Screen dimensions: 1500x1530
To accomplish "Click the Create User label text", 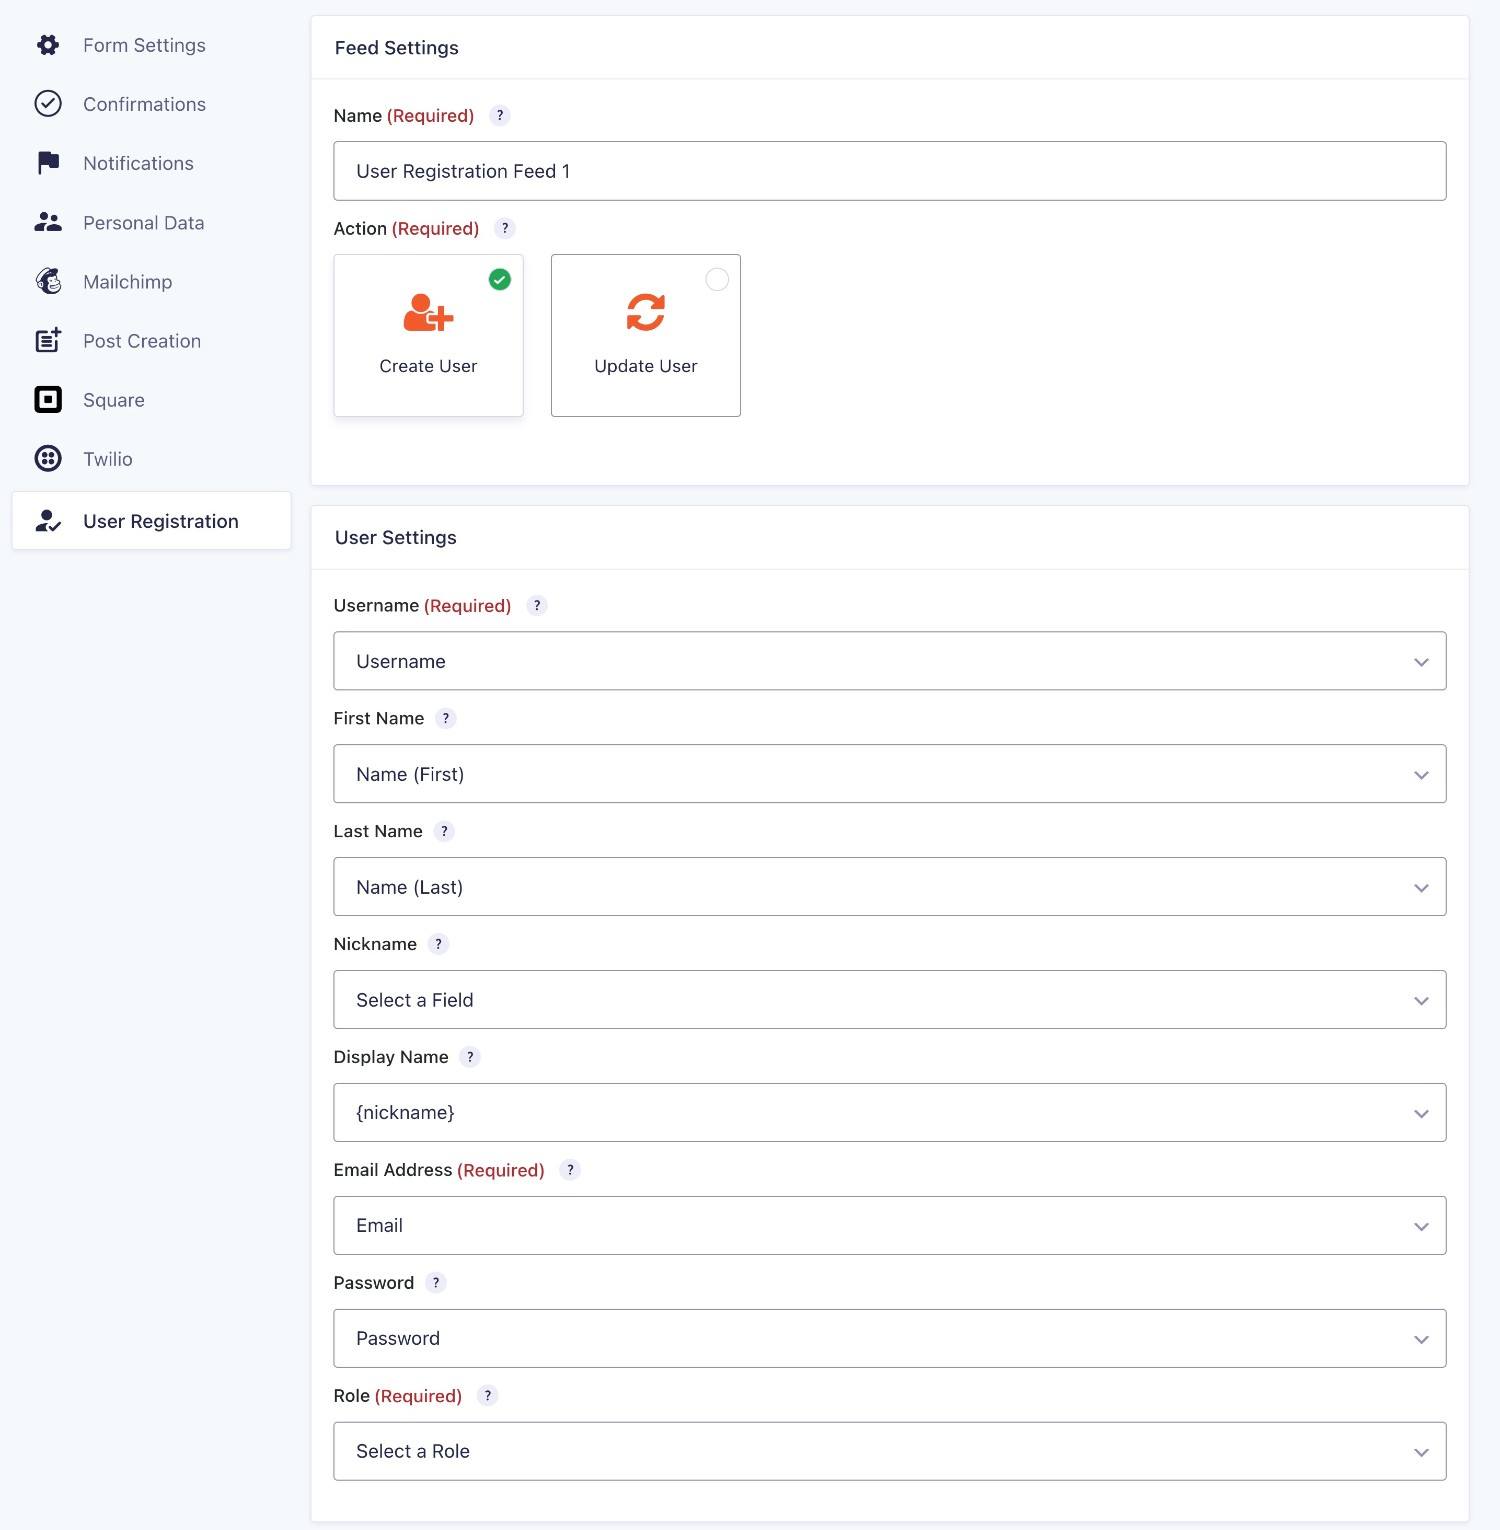I will (428, 366).
